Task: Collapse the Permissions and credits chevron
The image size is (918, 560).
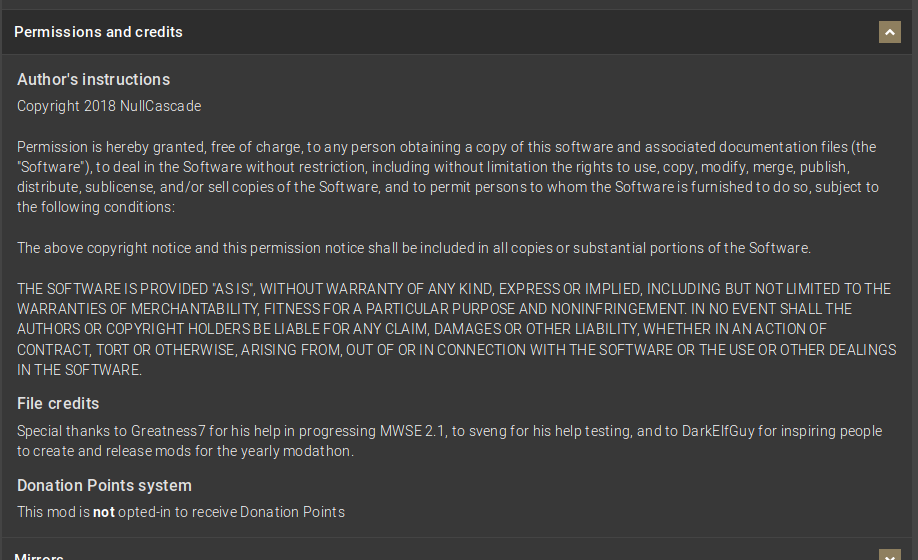Action: click(x=889, y=32)
